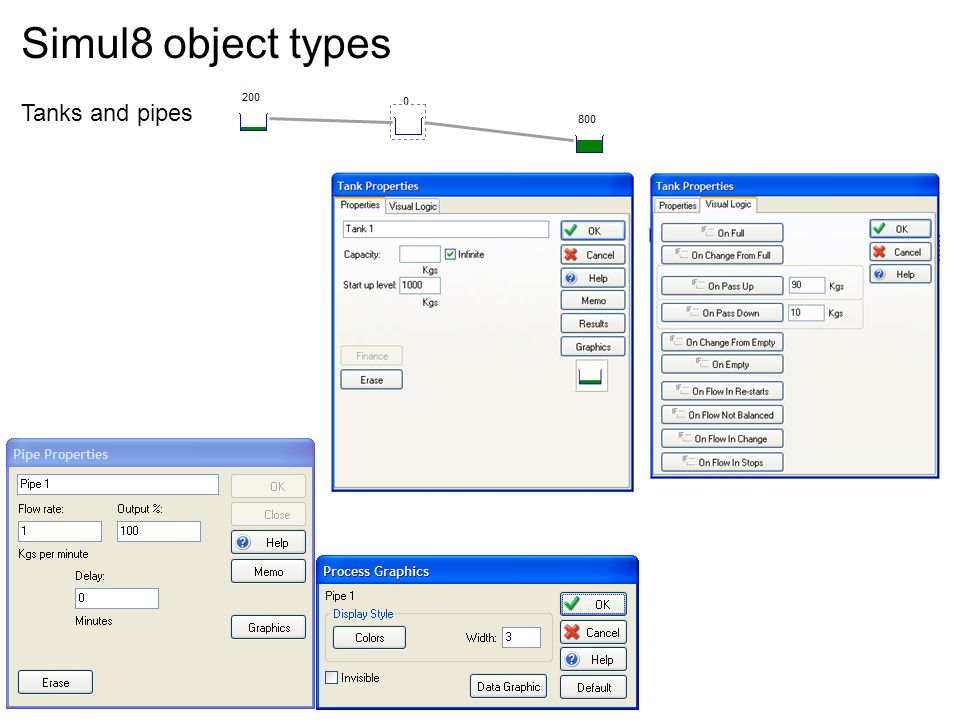Click the Erase button in Tank Properties
Viewport: 960px width, 720px height.
pos(372,380)
